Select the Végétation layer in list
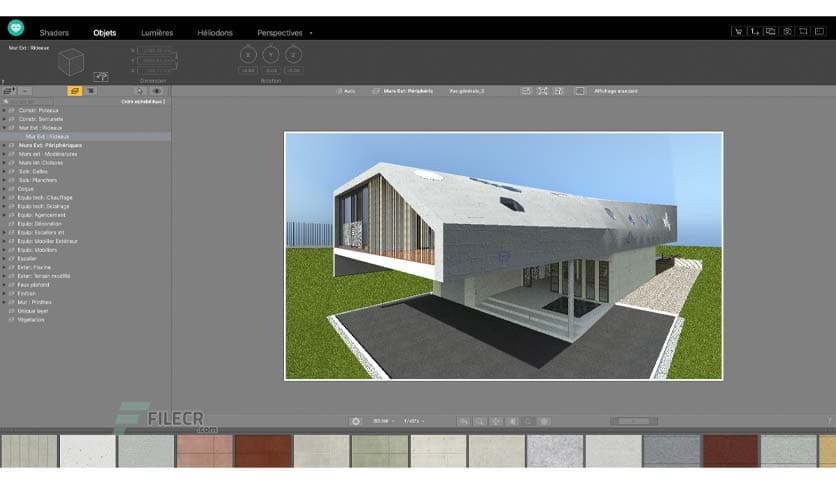This screenshot has width=836, height=484. point(32,320)
